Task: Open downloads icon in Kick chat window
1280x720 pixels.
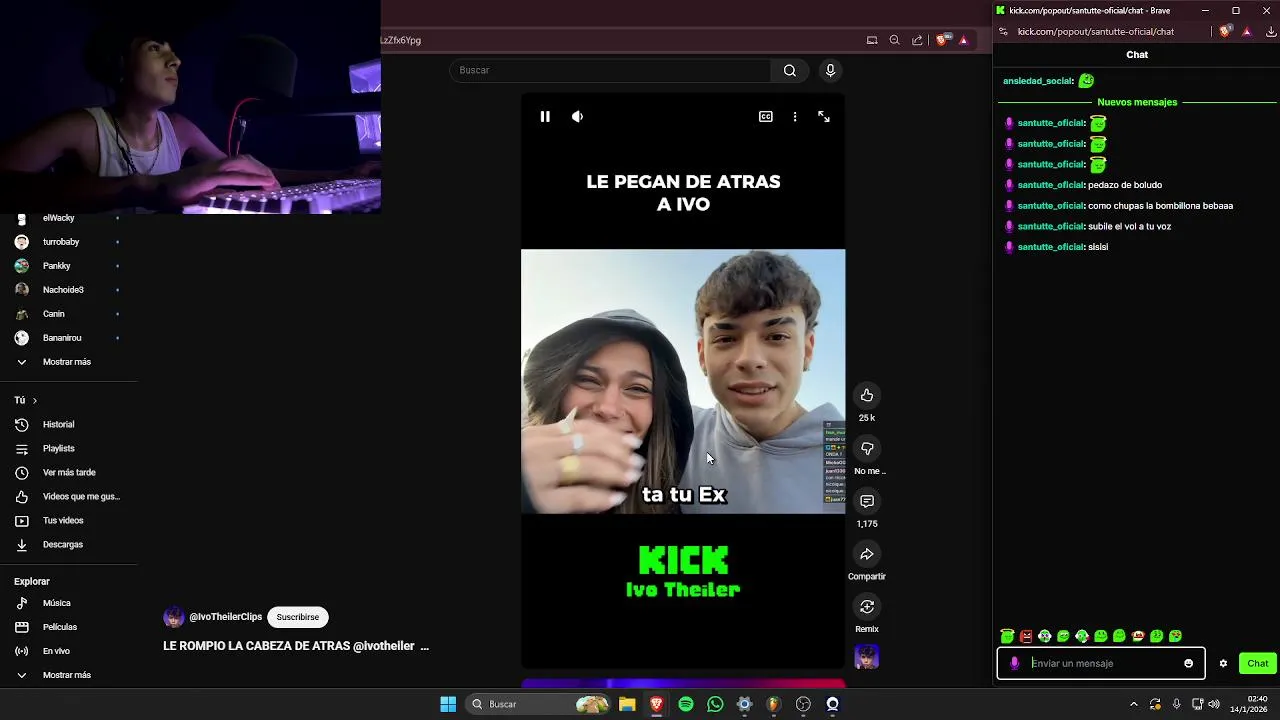Action: [x=1272, y=31]
